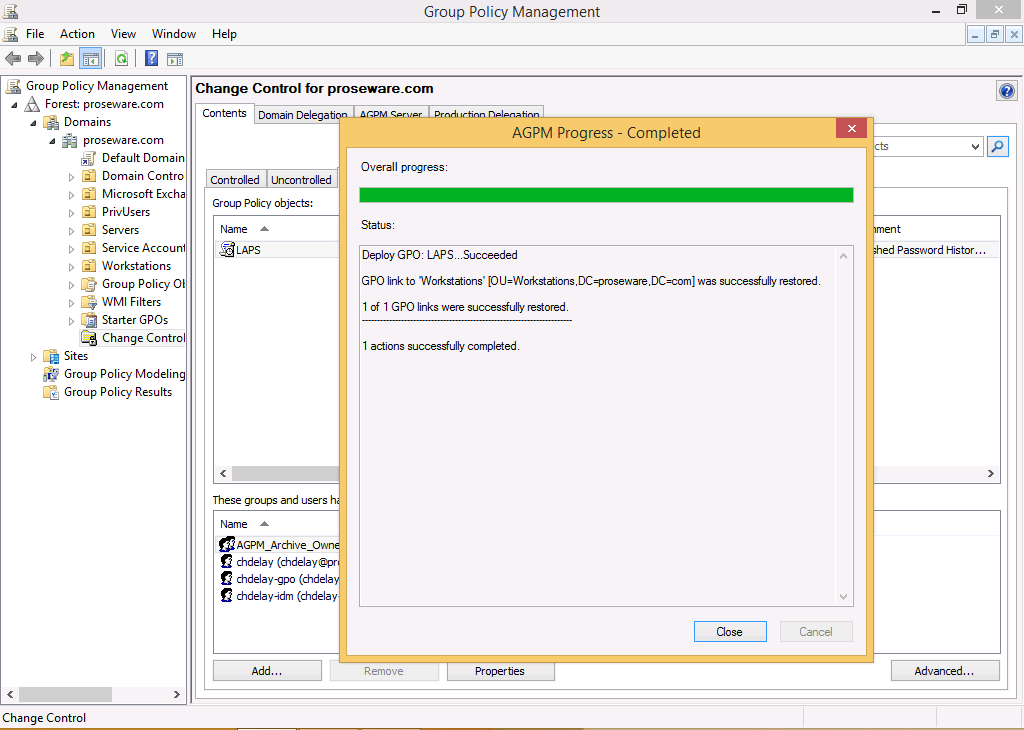Click the Advanced... button

(945, 671)
